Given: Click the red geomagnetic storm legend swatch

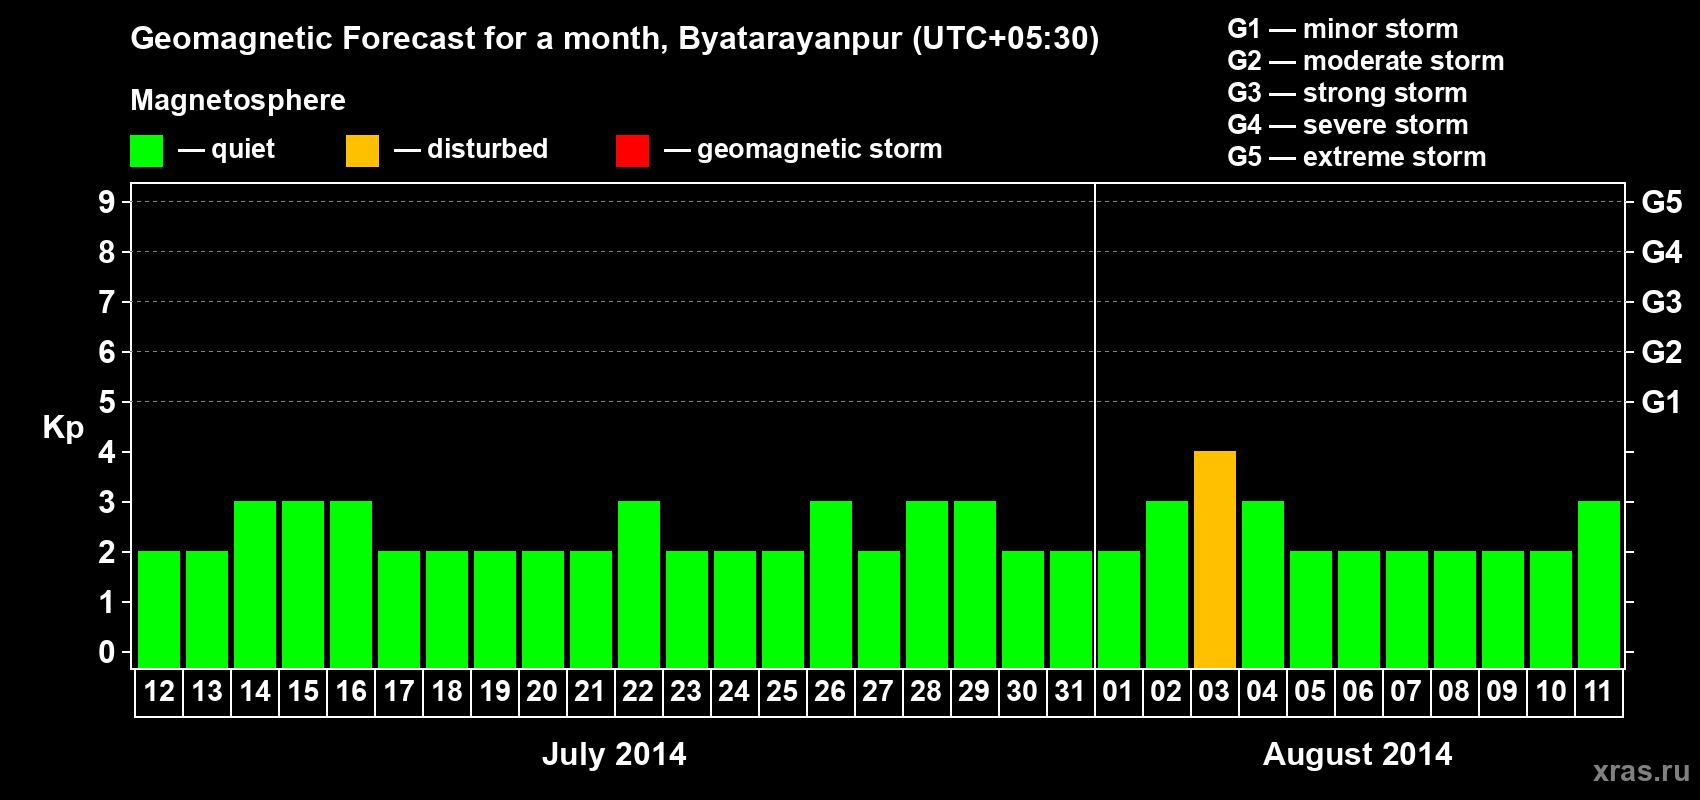Looking at the screenshot, I should [632, 151].
